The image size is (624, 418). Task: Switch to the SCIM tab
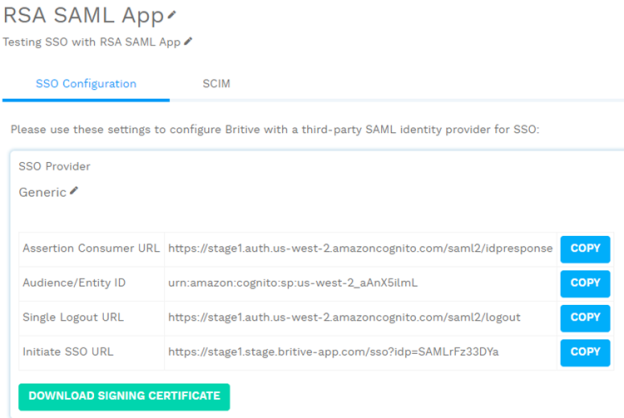tap(216, 83)
